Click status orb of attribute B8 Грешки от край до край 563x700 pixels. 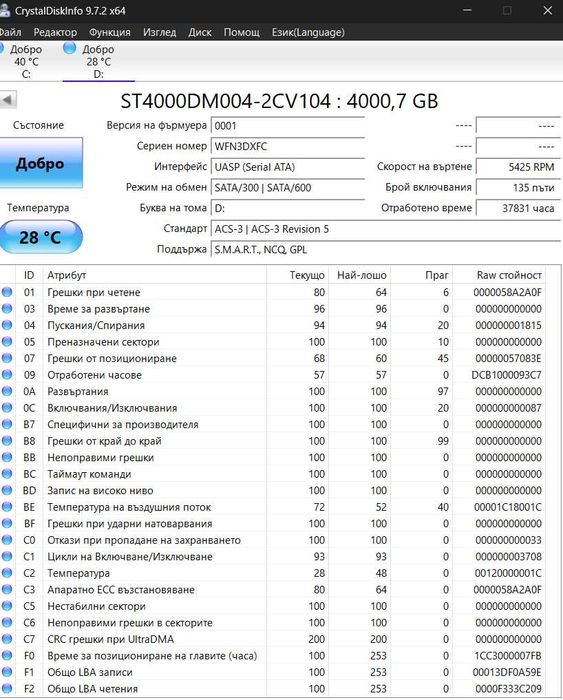(x=7, y=441)
